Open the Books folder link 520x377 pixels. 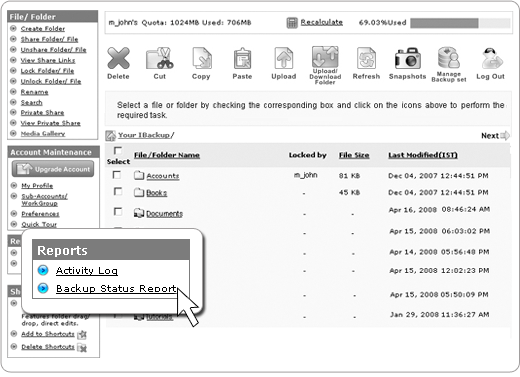[157, 193]
